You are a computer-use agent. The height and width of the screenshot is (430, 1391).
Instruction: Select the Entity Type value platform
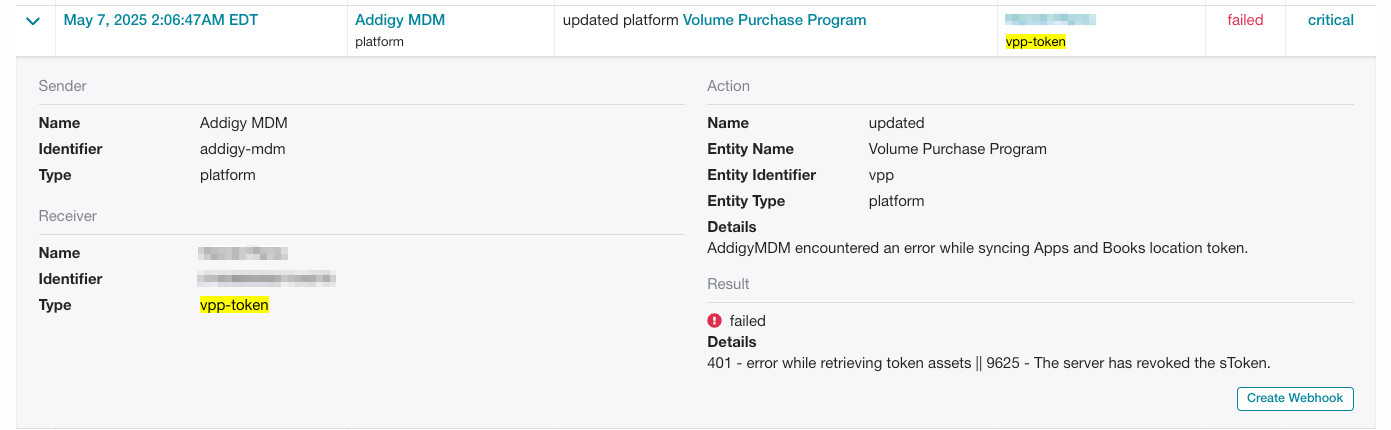897,201
